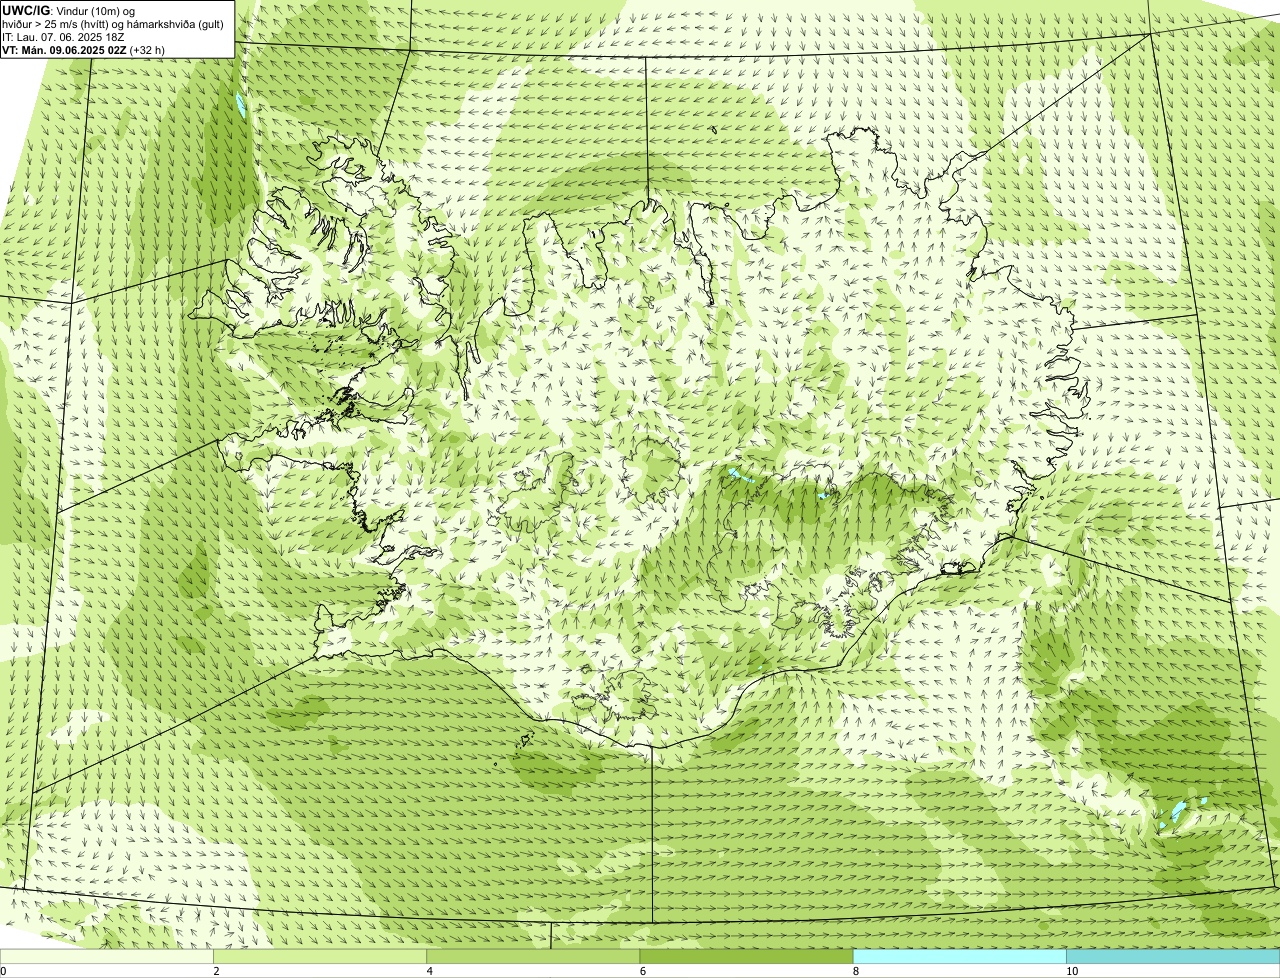
Task: Click the color bar label "2"
Action: click(x=216, y=971)
